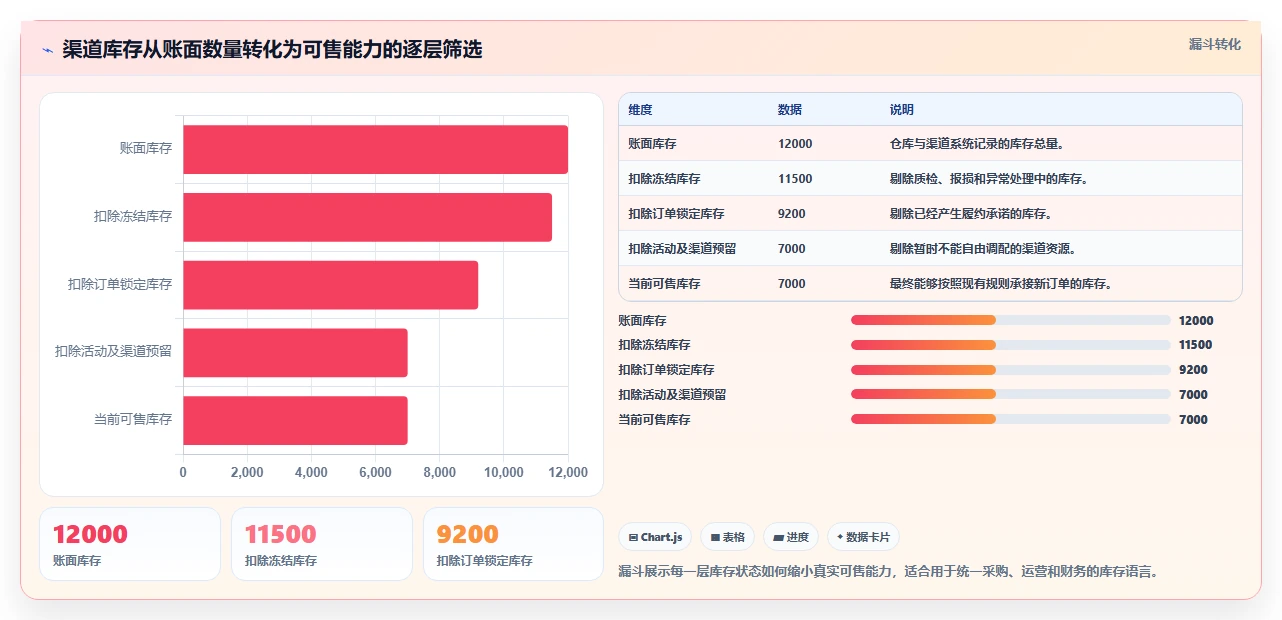The width and height of the screenshot is (1282, 620).
Task: Click the 9200 value in the table
Action: (792, 214)
